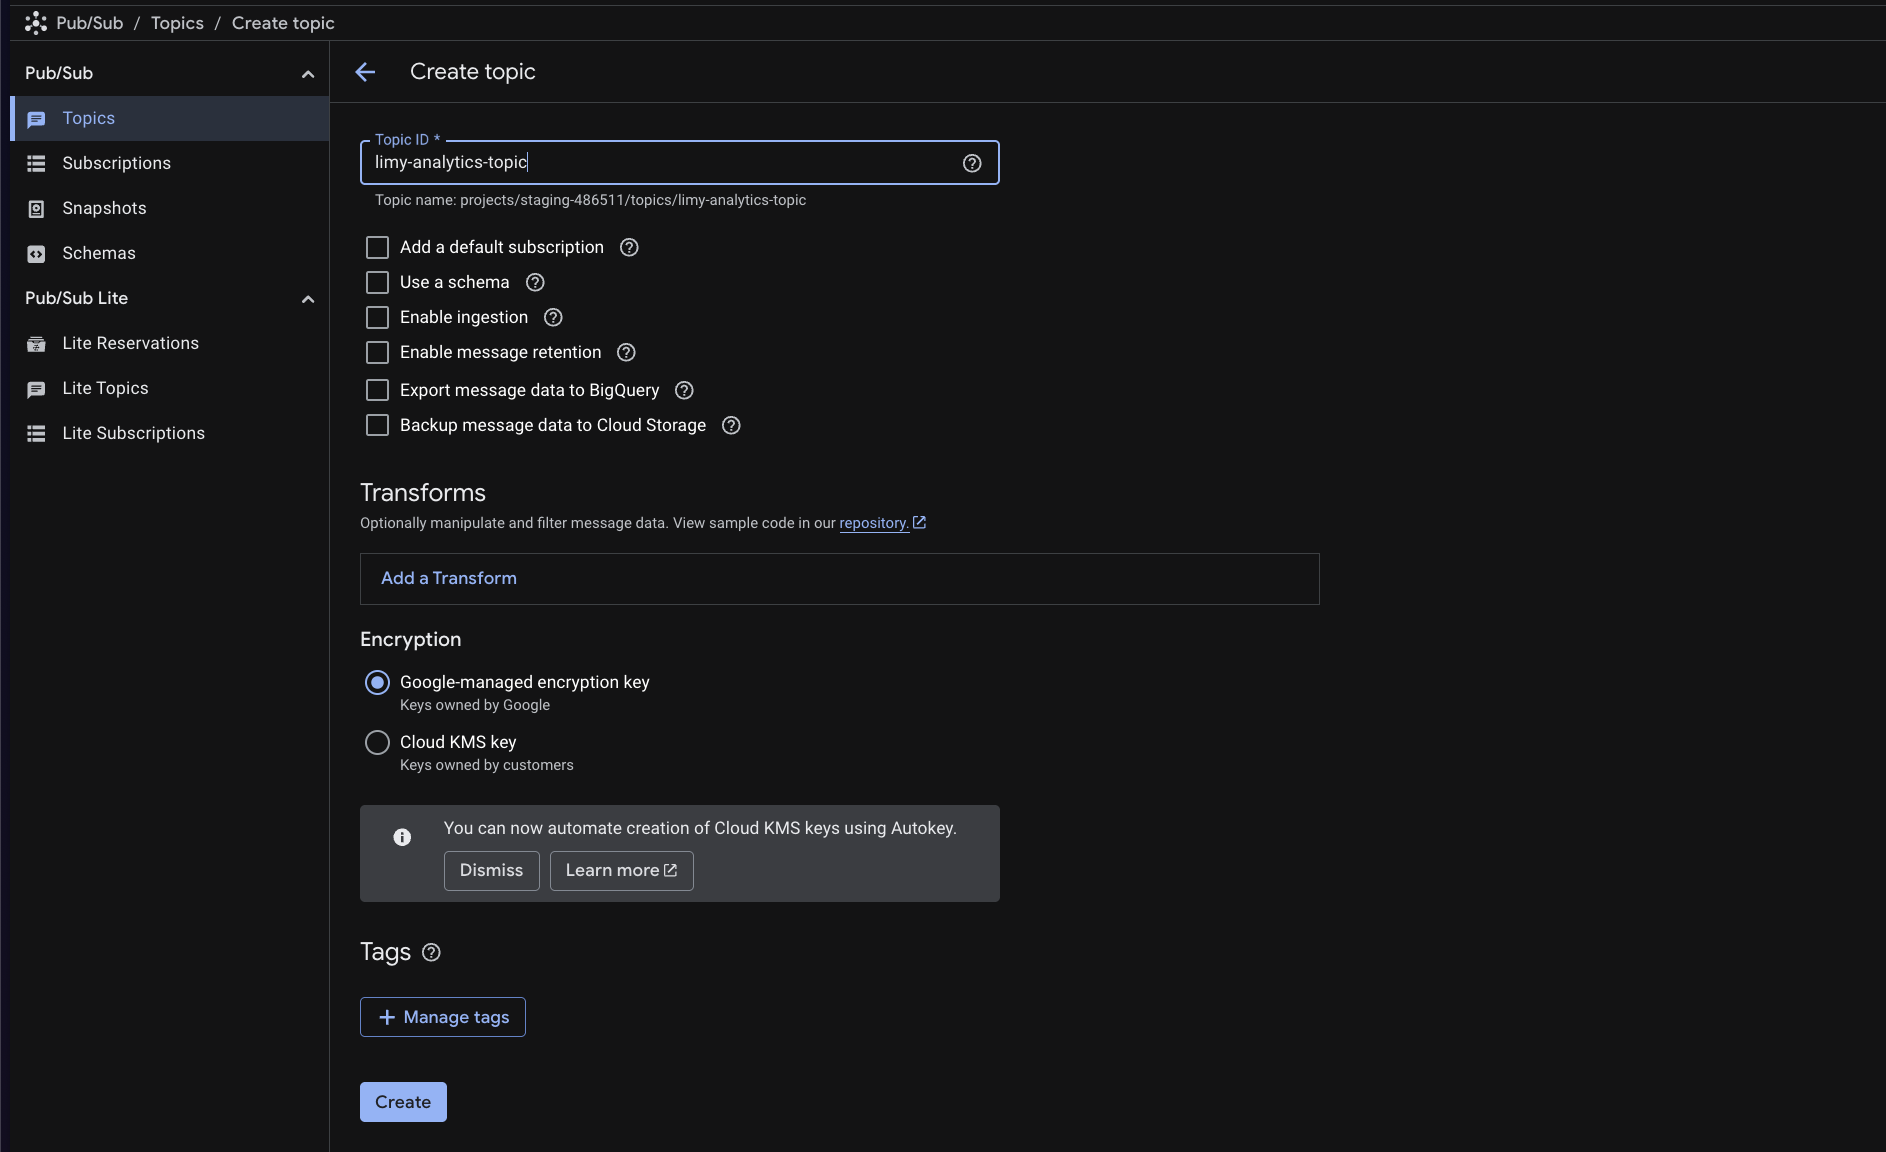This screenshot has height=1152, width=1886.
Task: Collapse the Pub/Sub sidebar section
Action: coord(307,74)
